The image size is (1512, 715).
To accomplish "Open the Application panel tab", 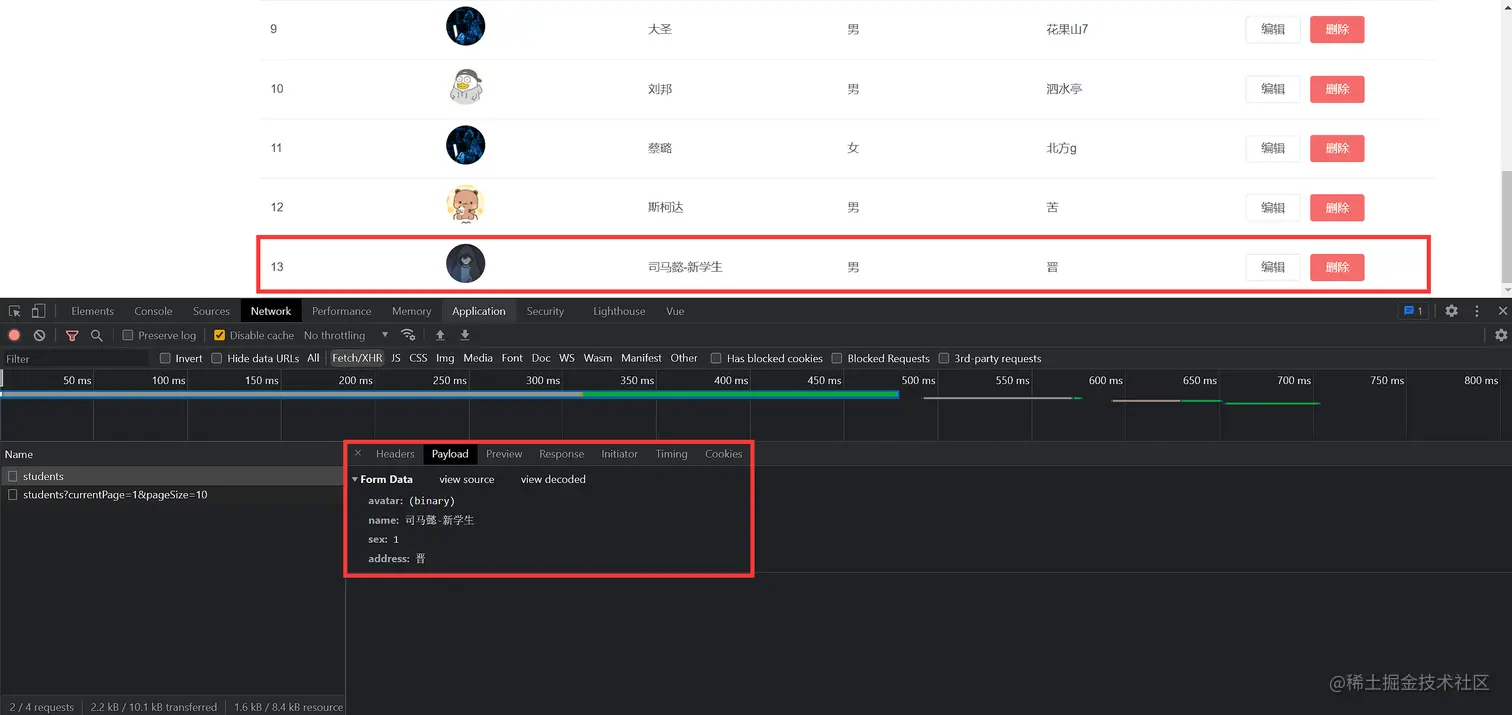I will point(479,311).
